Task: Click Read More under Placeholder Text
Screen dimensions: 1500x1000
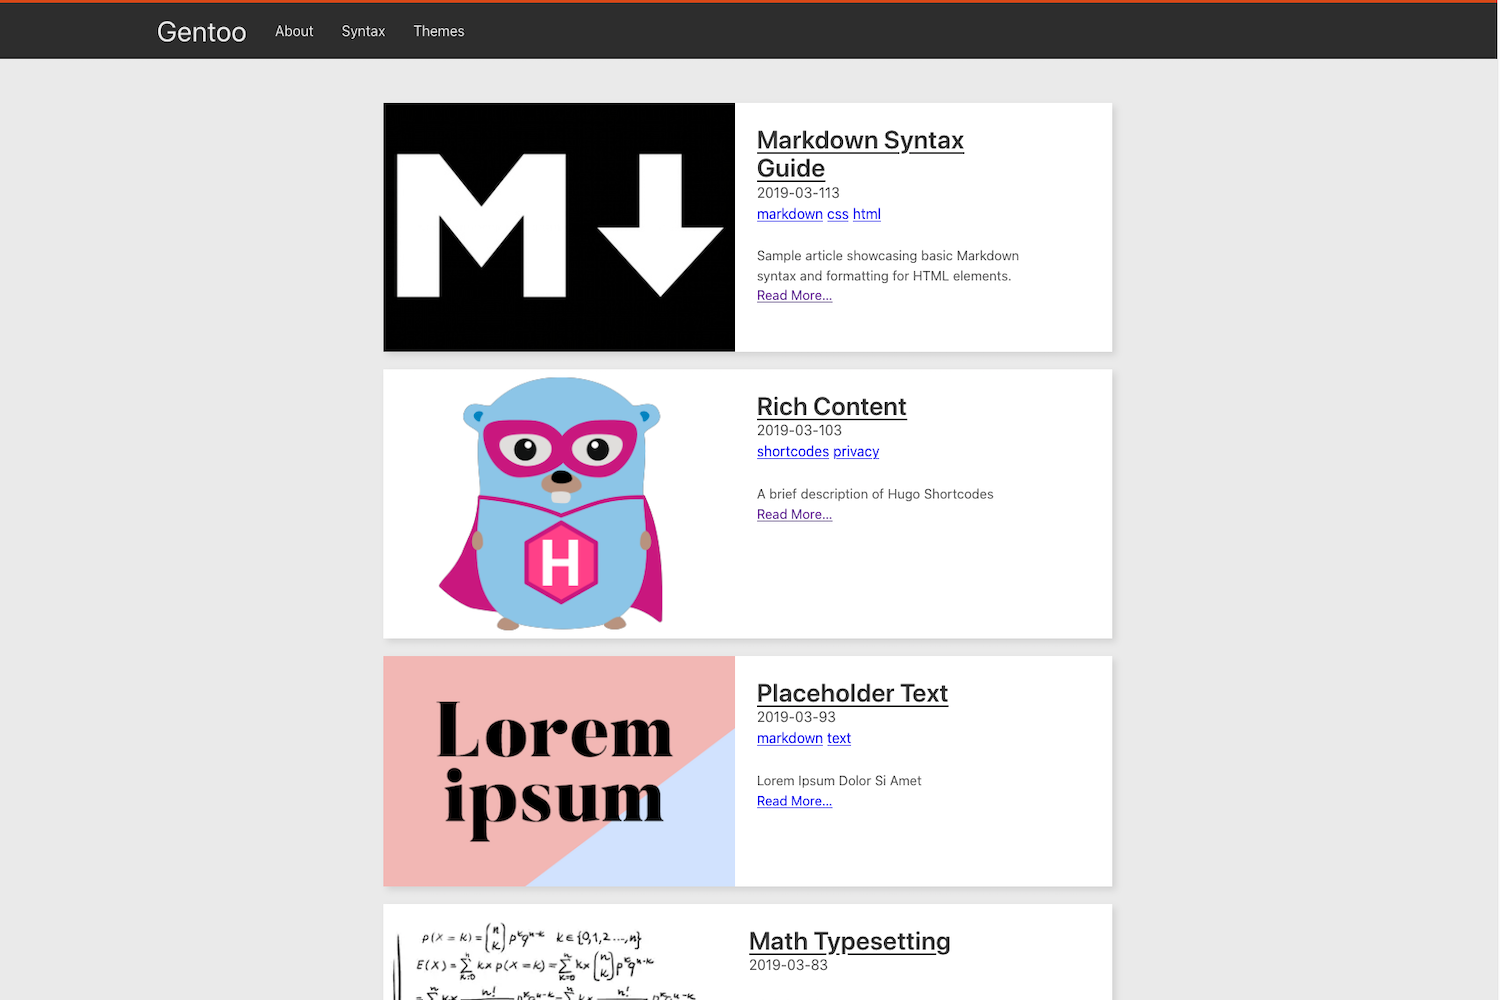Action: pos(794,801)
